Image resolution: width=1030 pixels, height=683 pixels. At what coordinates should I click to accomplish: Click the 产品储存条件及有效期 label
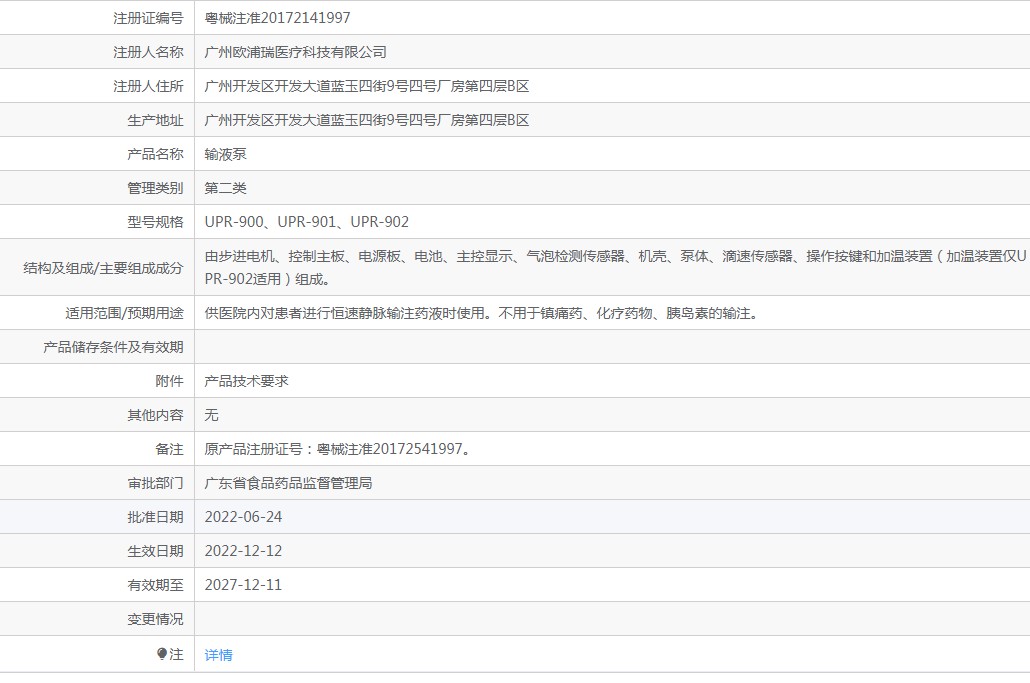[113, 347]
